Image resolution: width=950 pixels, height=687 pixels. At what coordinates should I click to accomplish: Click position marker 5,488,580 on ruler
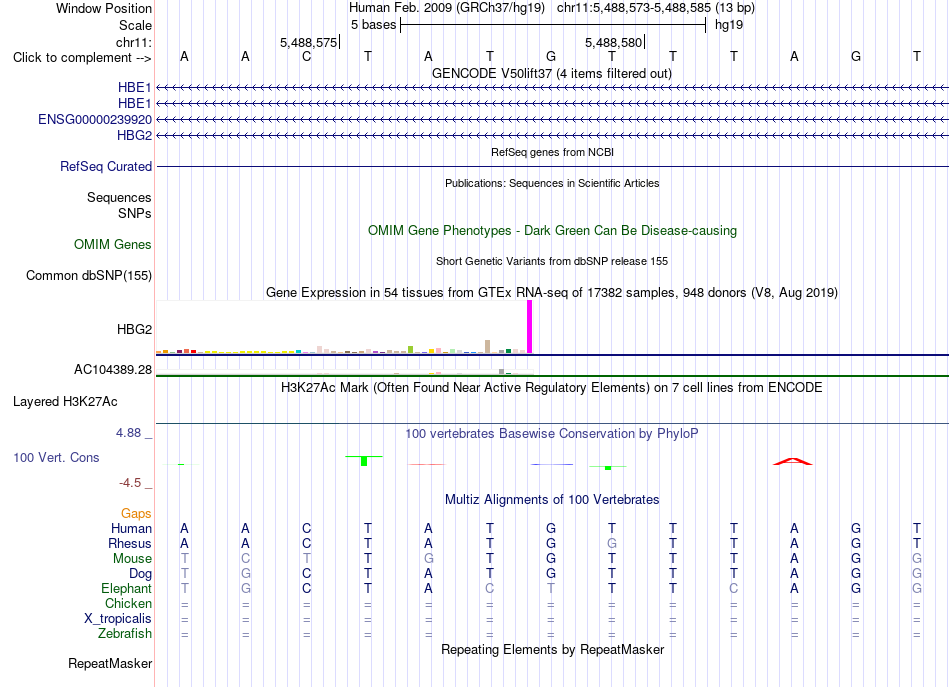[x=613, y=42]
